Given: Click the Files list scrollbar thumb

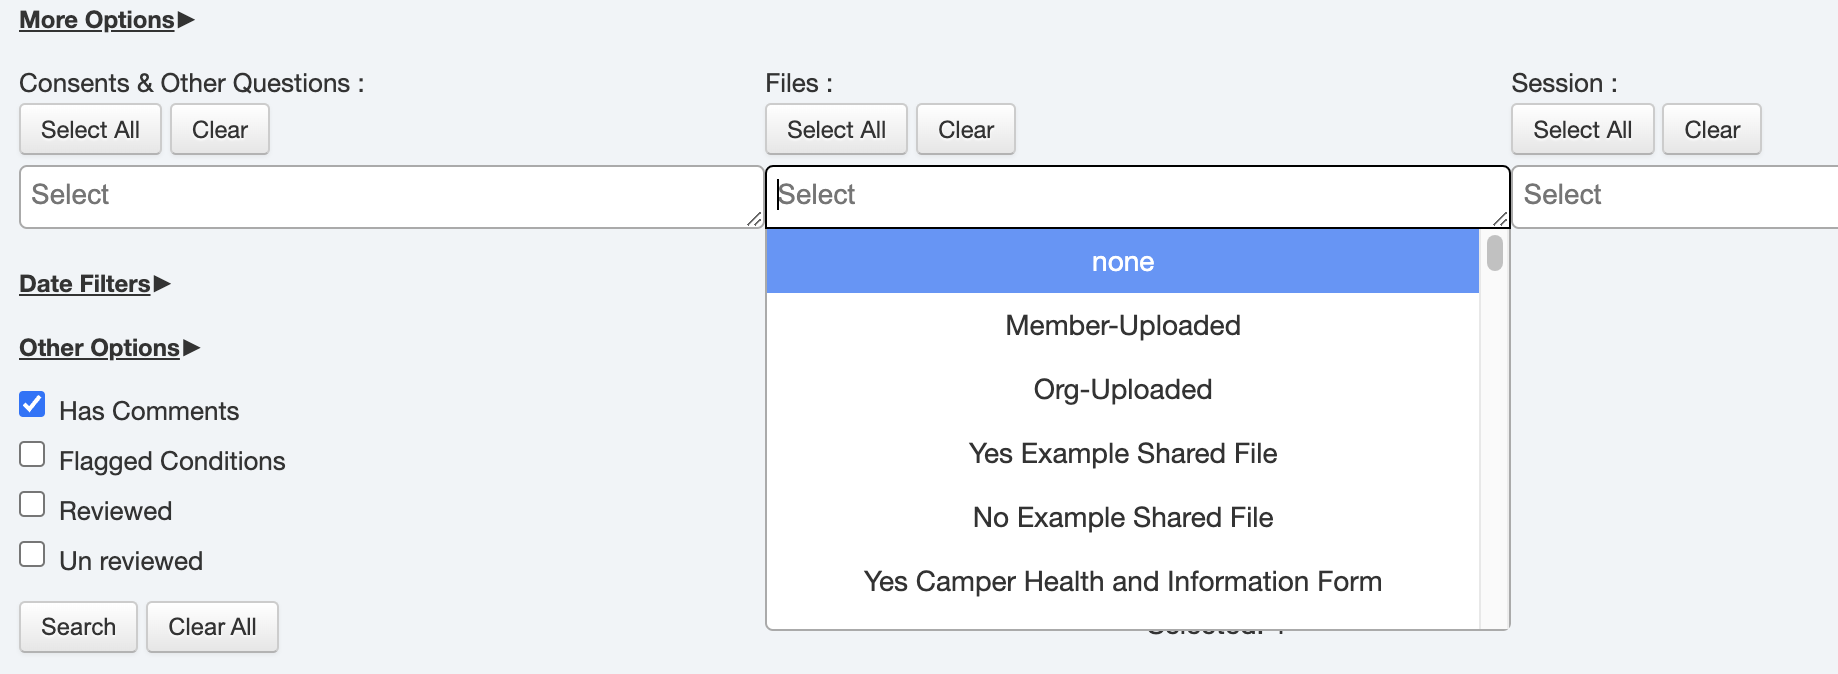Looking at the screenshot, I should pos(1495,253).
